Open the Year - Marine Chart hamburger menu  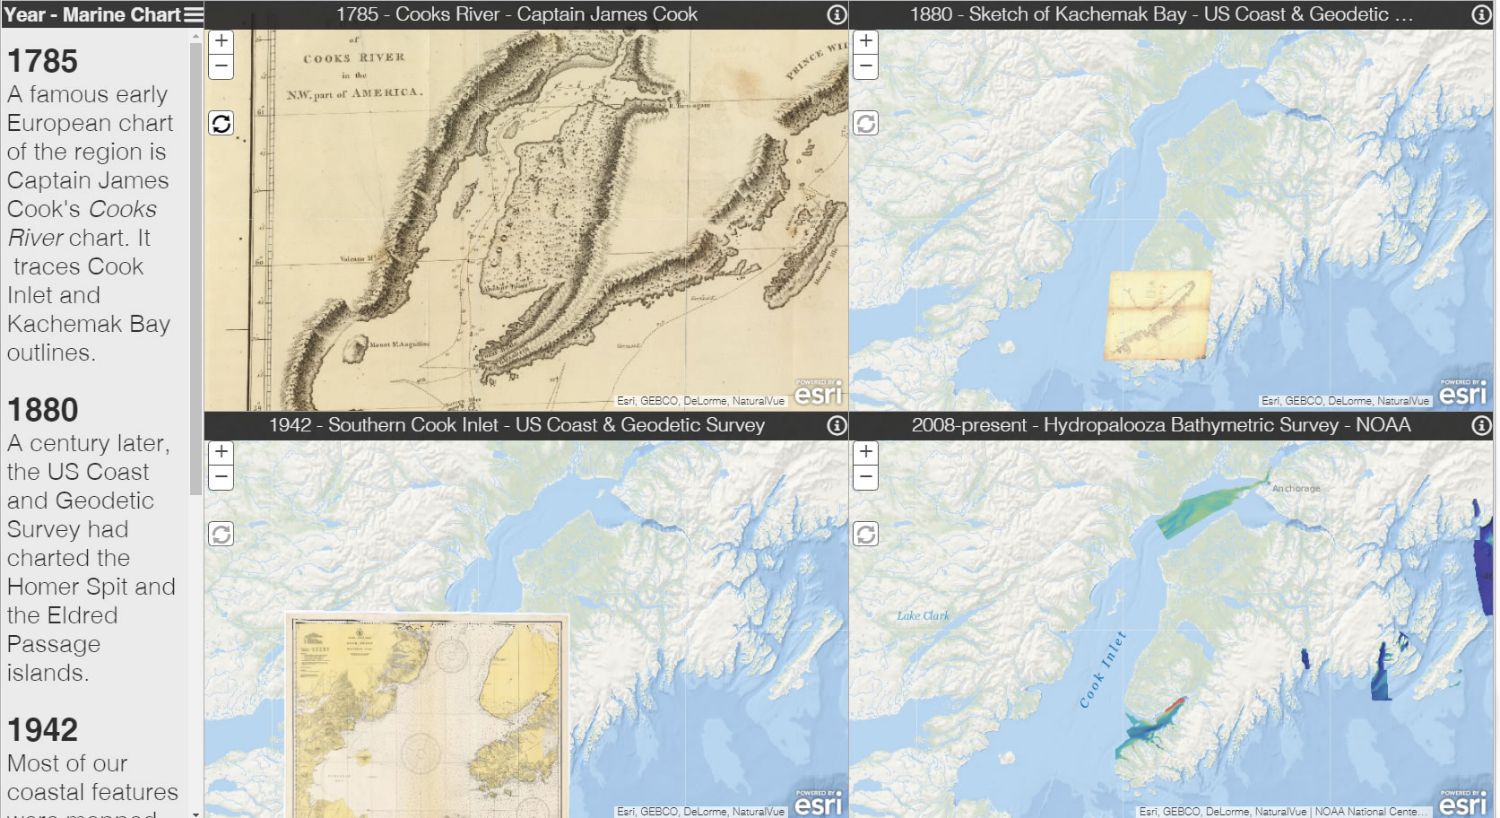(193, 15)
